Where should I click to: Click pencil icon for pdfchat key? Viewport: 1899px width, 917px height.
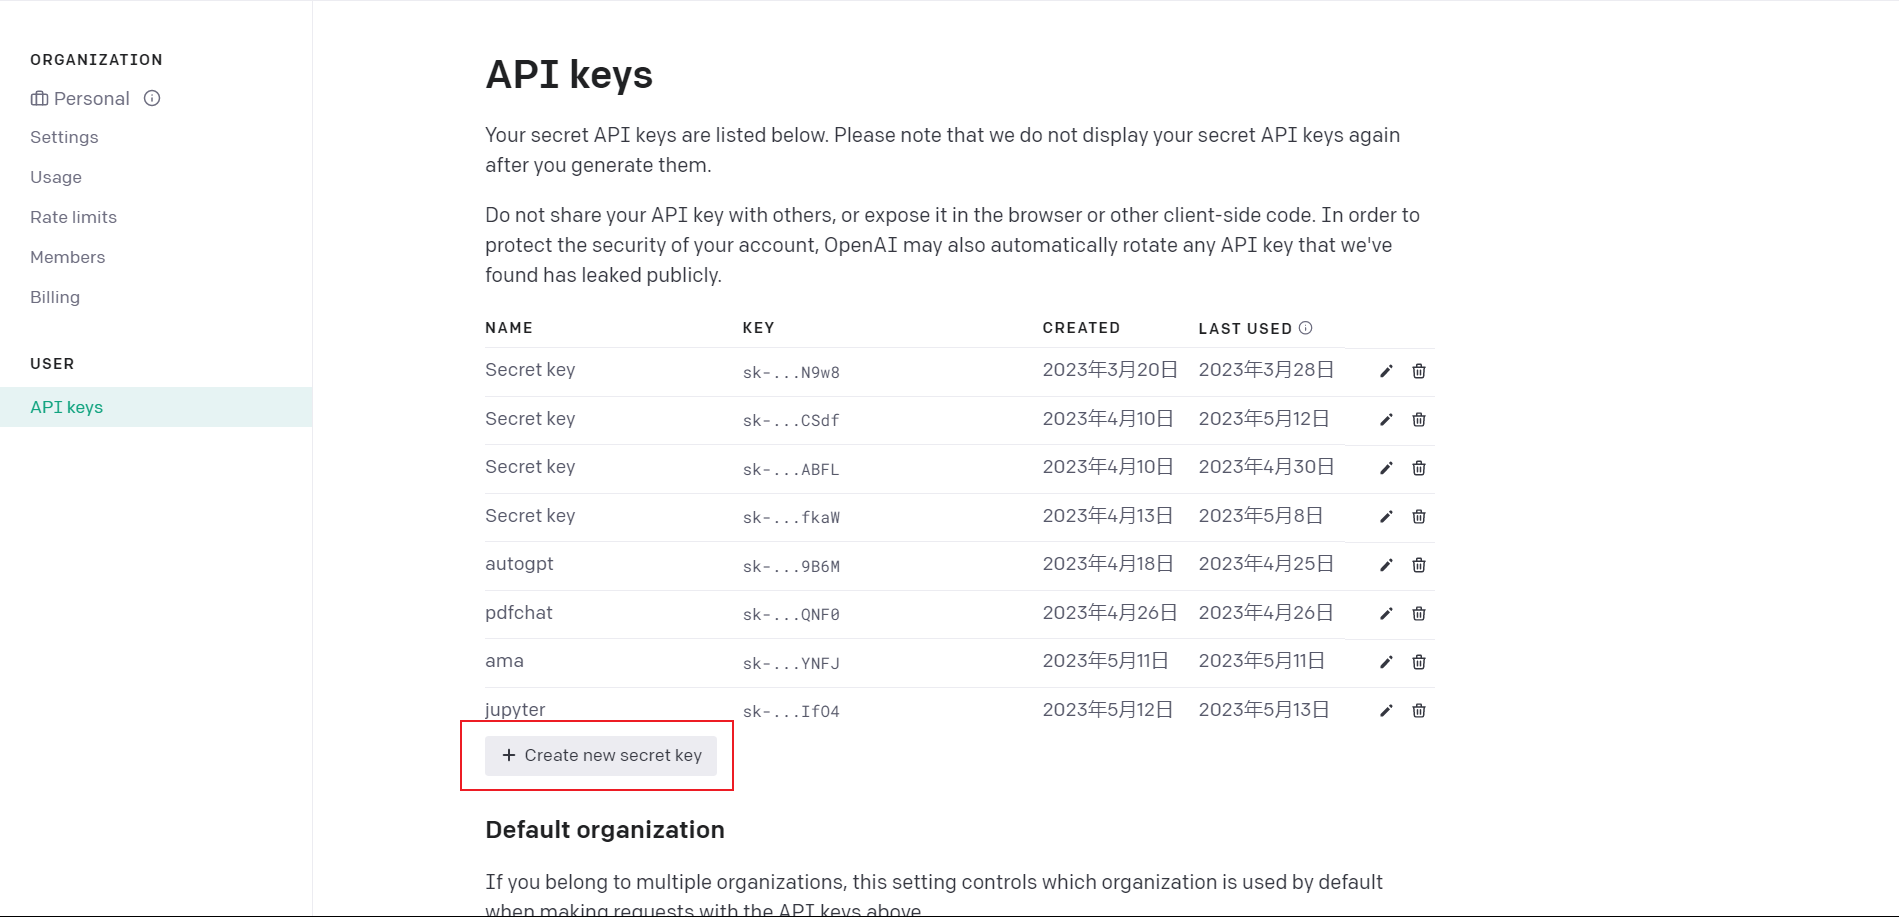pos(1386,614)
